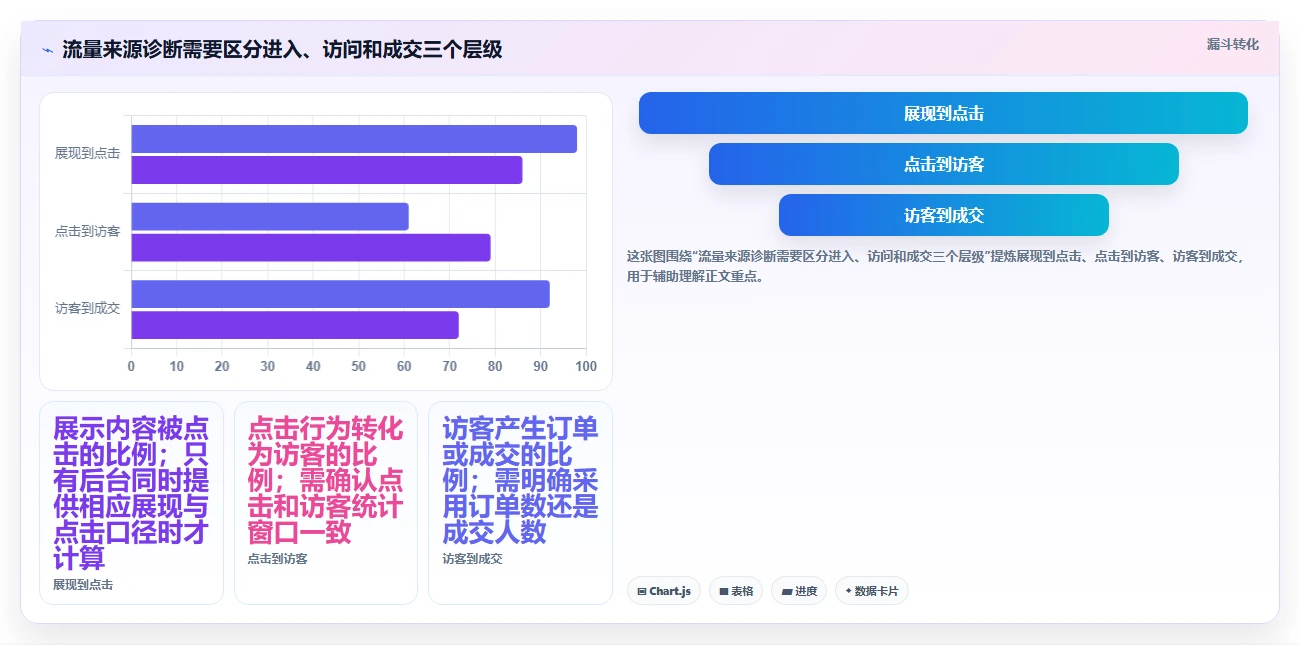Click the 进度 tag chip
Viewport: 1300px width, 645px height.
799,591
